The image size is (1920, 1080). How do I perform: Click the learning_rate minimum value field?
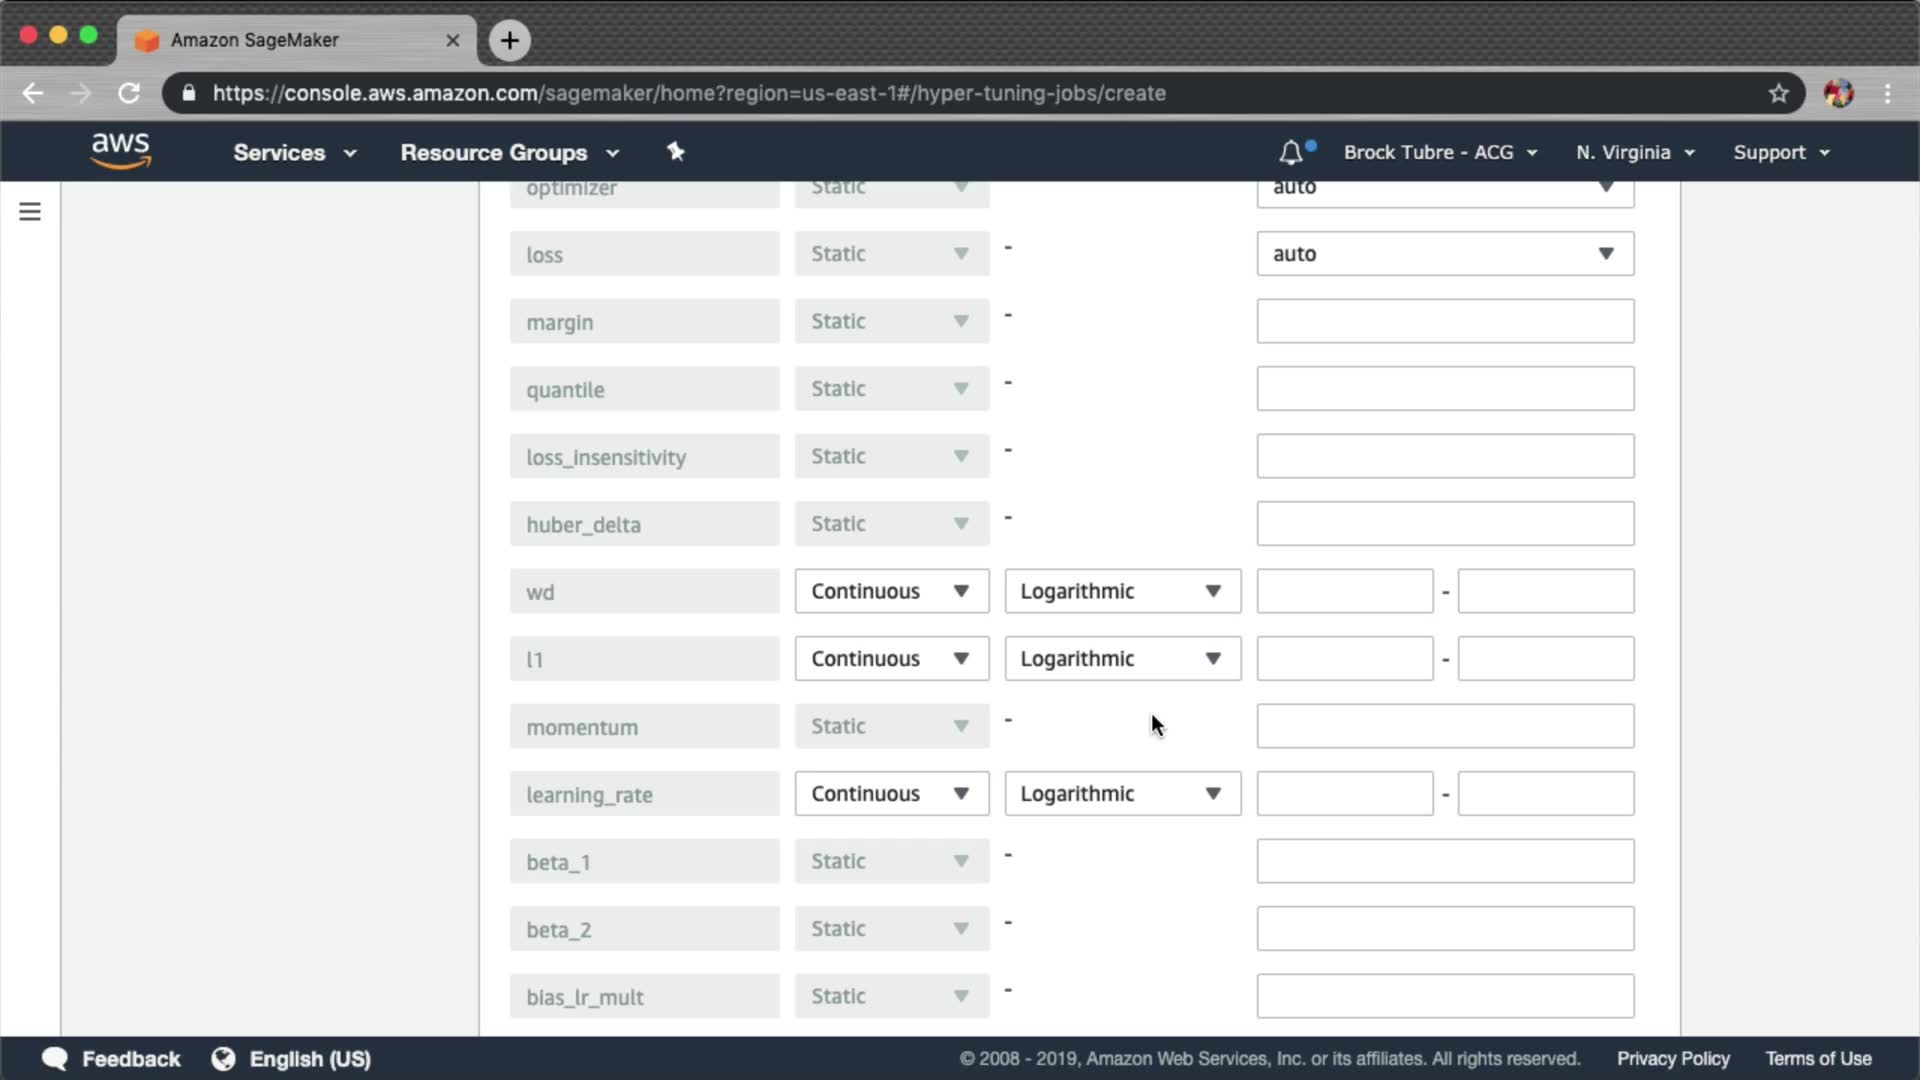(x=1344, y=794)
